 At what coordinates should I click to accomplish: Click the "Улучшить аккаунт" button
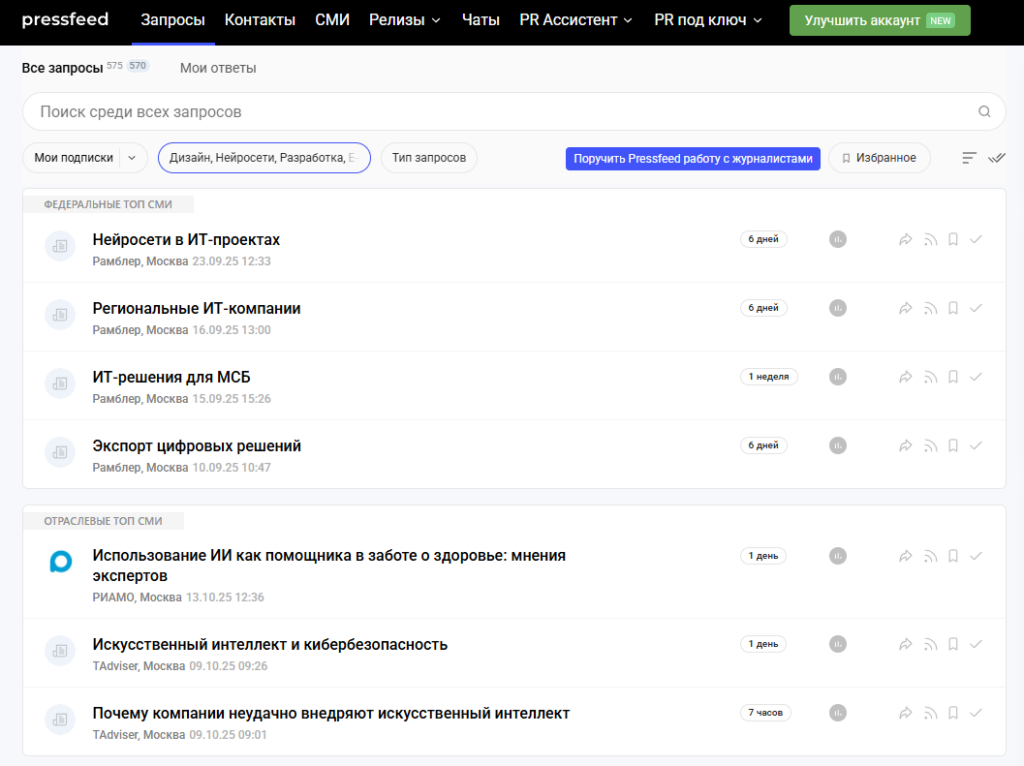879,20
